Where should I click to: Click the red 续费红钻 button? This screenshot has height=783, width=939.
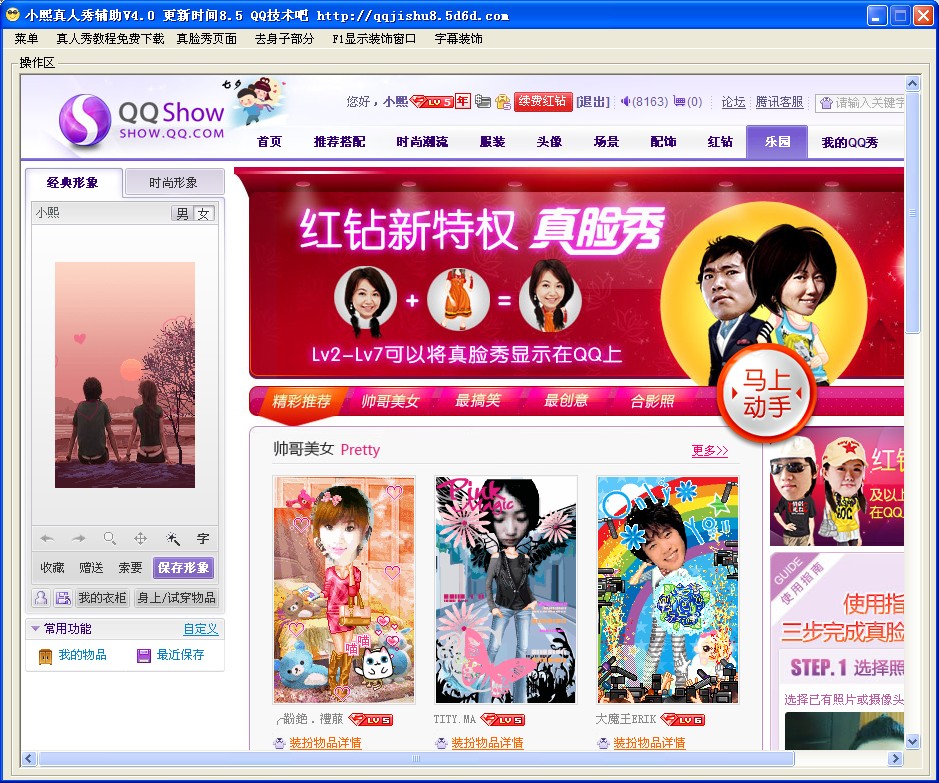(543, 102)
